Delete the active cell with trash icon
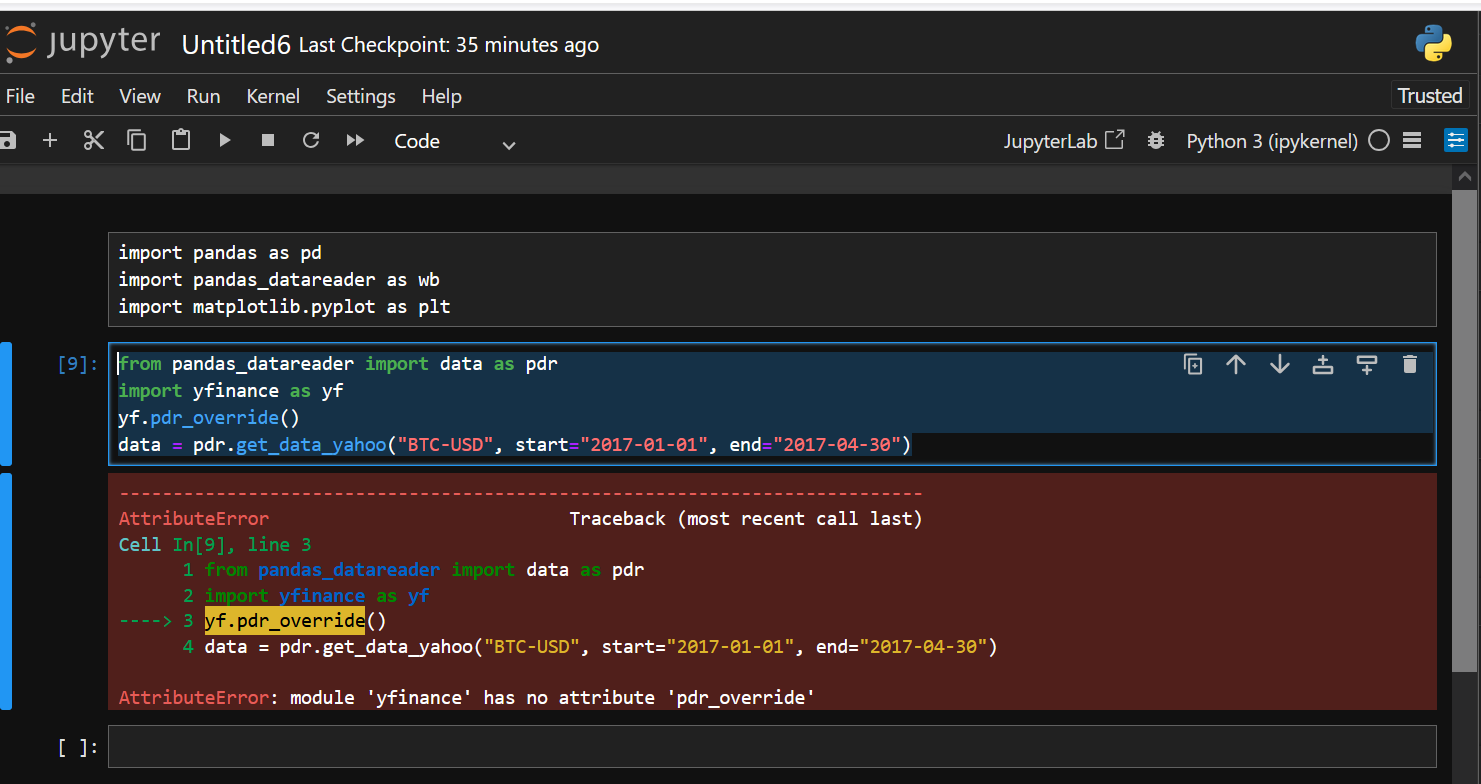The image size is (1481, 784). pyautogui.click(x=1410, y=365)
